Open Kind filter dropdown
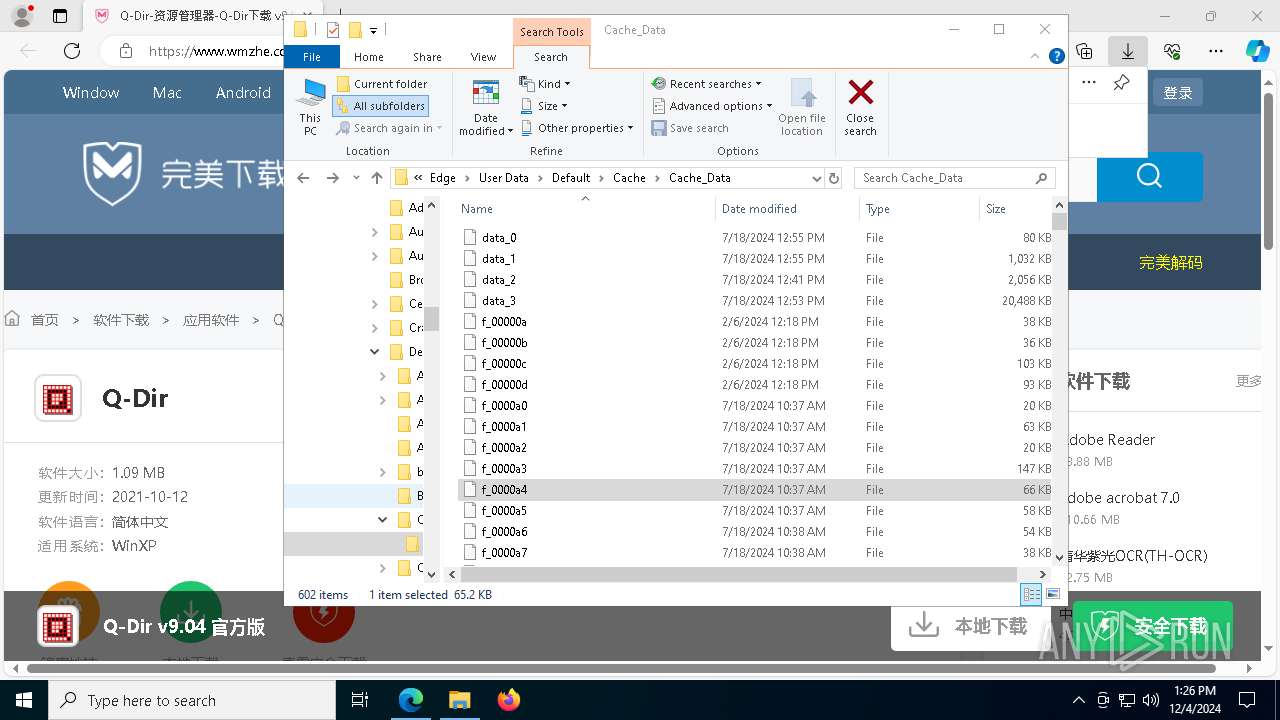The height and width of the screenshot is (720, 1280). click(x=545, y=84)
